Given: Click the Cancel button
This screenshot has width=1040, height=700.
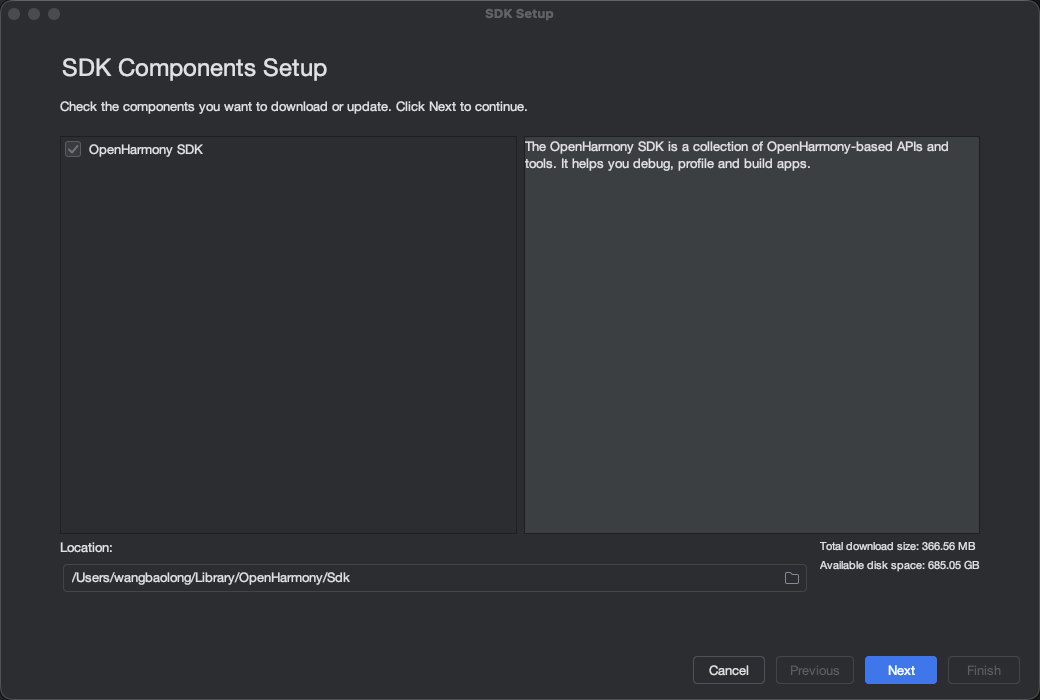Looking at the screenshot, I should coord(728,670).
